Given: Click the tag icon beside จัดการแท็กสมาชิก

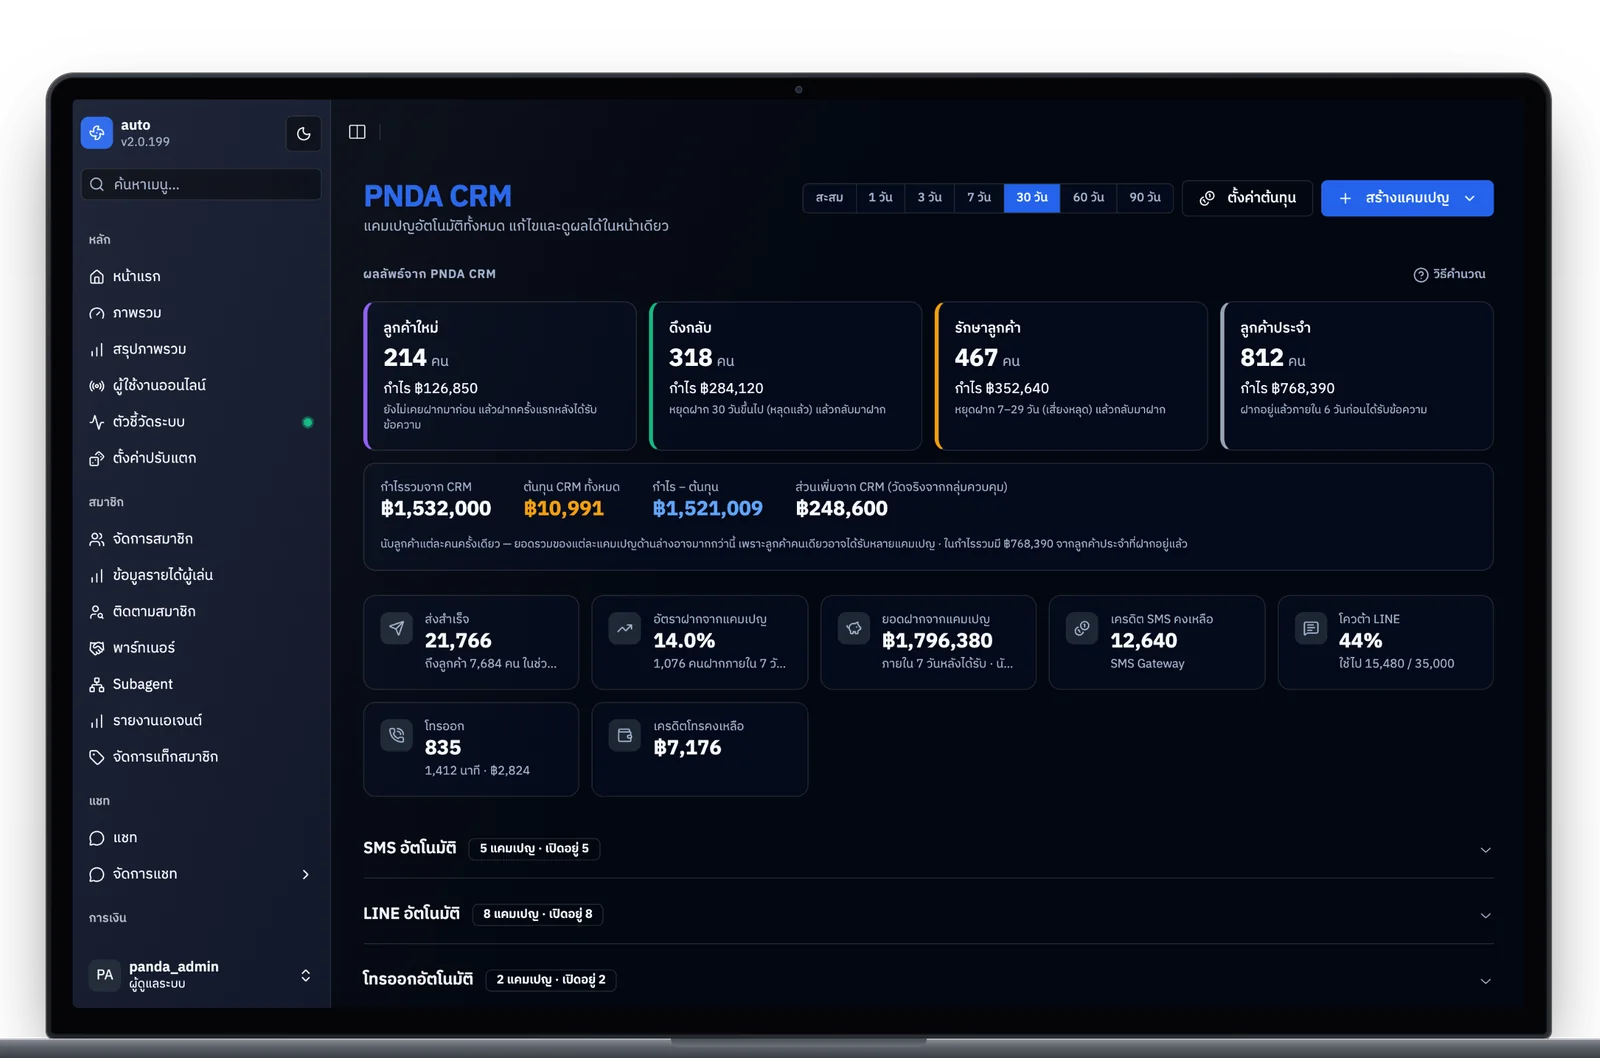Looking at the screenshot, I should tap(97, 757).
